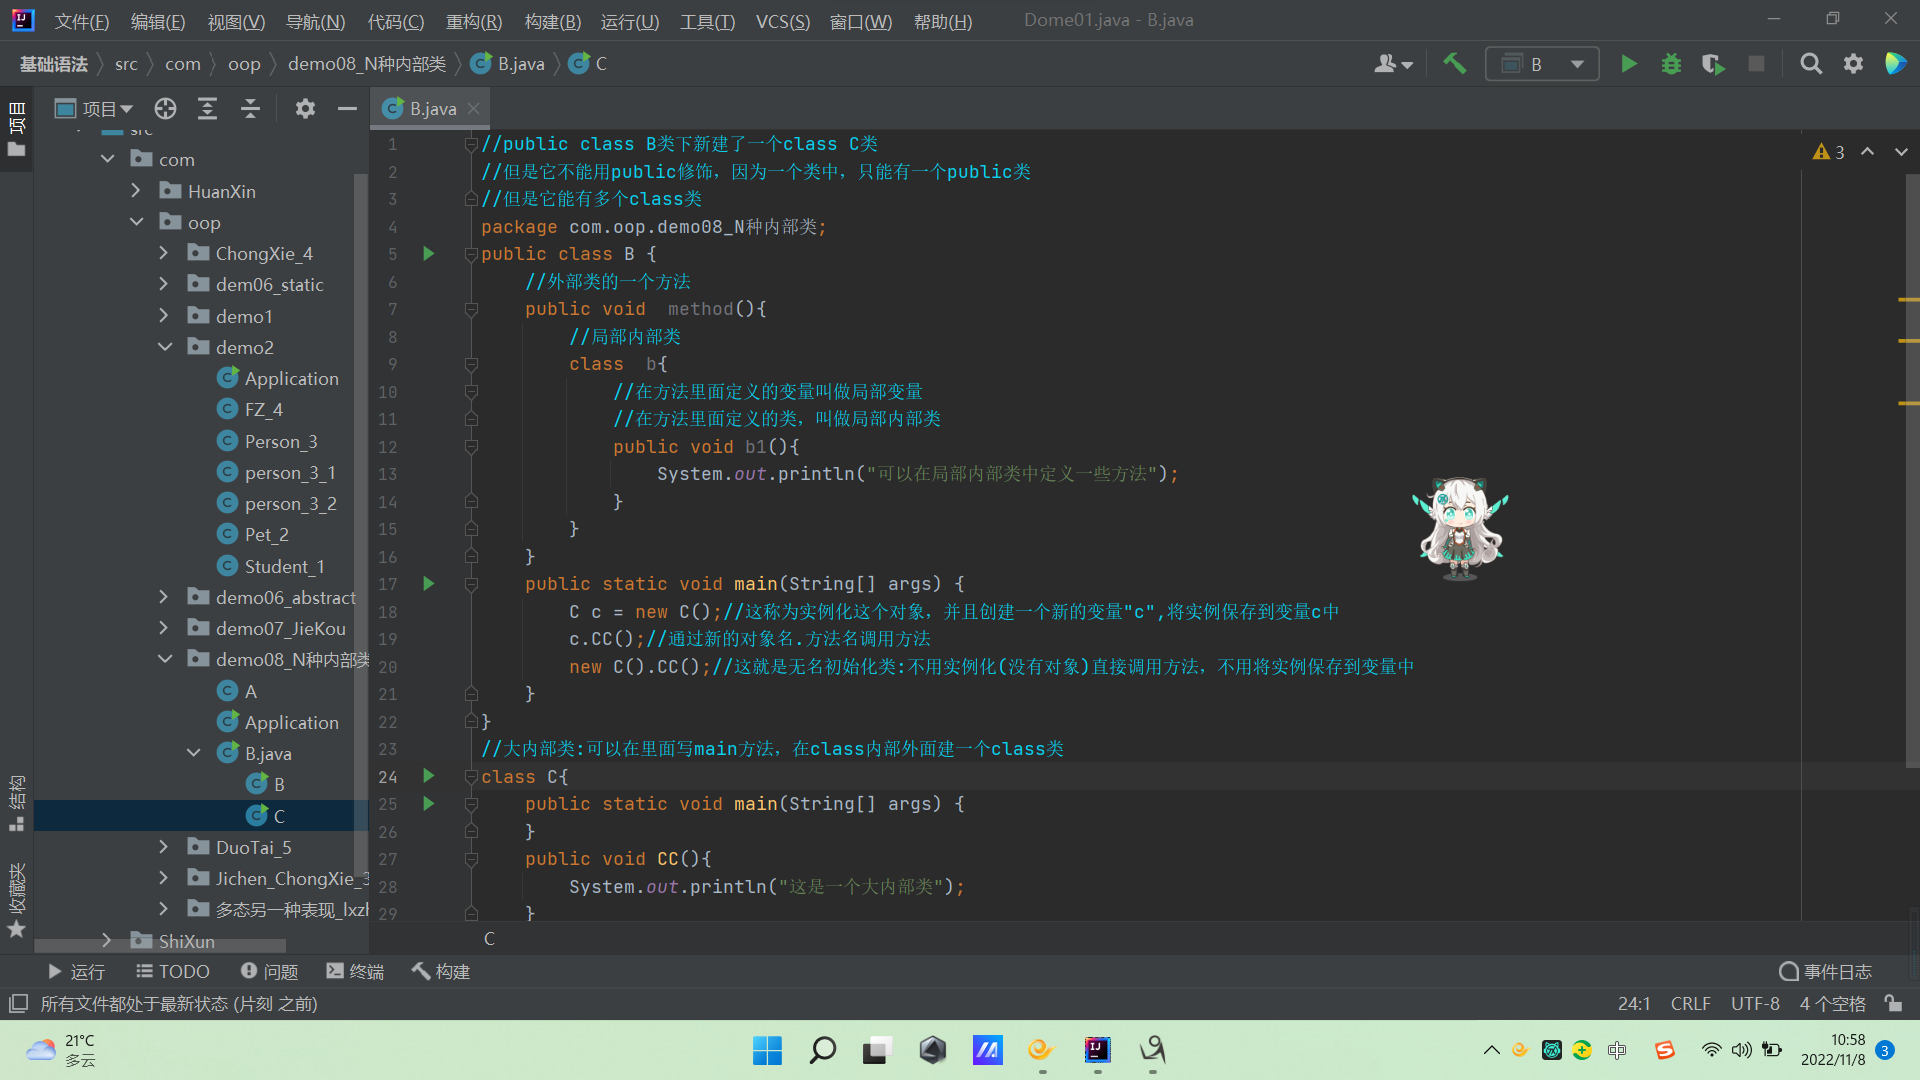Open project panel settings gear
This screenshot has width=1920, height=1080.
point(305,108)
